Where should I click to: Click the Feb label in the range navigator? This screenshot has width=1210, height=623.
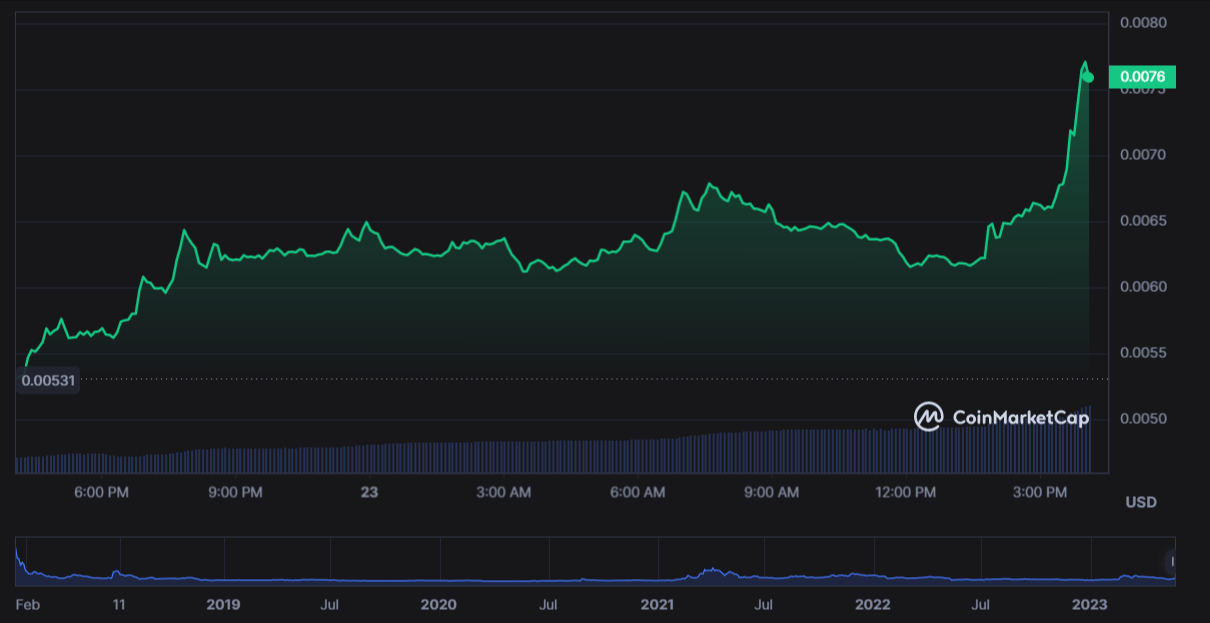coord(27,605)
